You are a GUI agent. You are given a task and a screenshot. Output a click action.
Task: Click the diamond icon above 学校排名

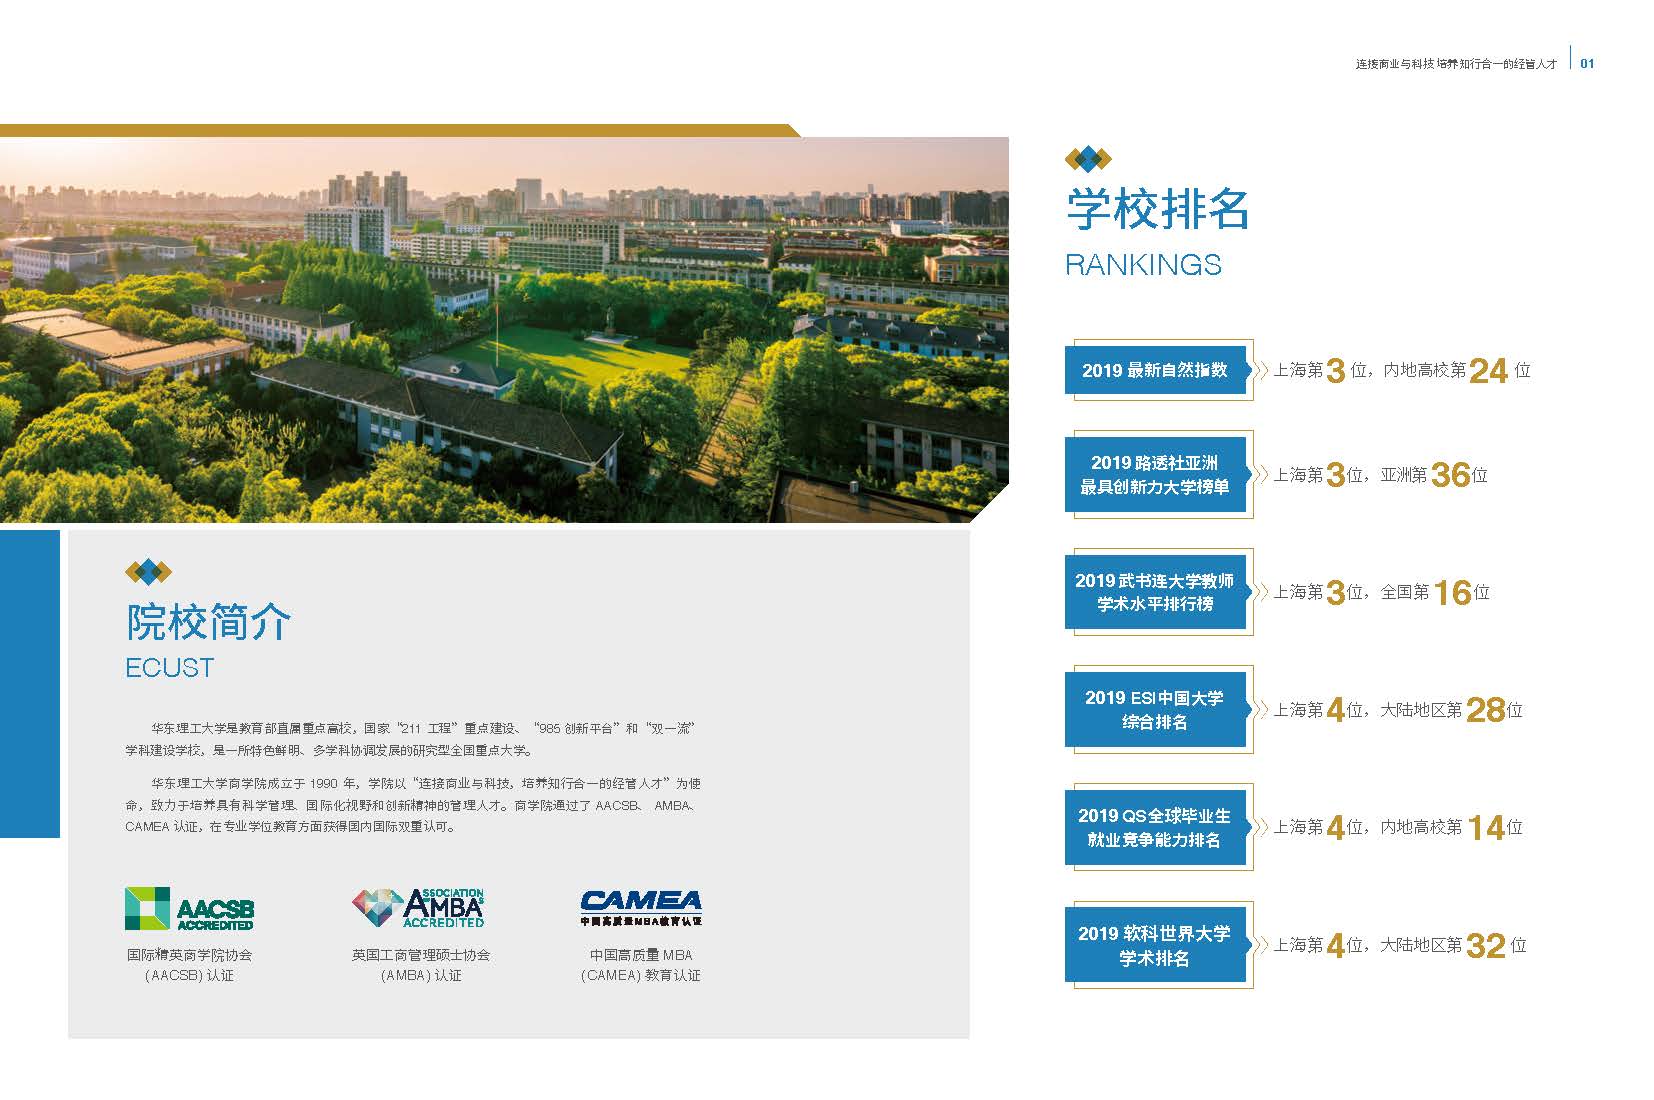click(x=1088, y=158)
